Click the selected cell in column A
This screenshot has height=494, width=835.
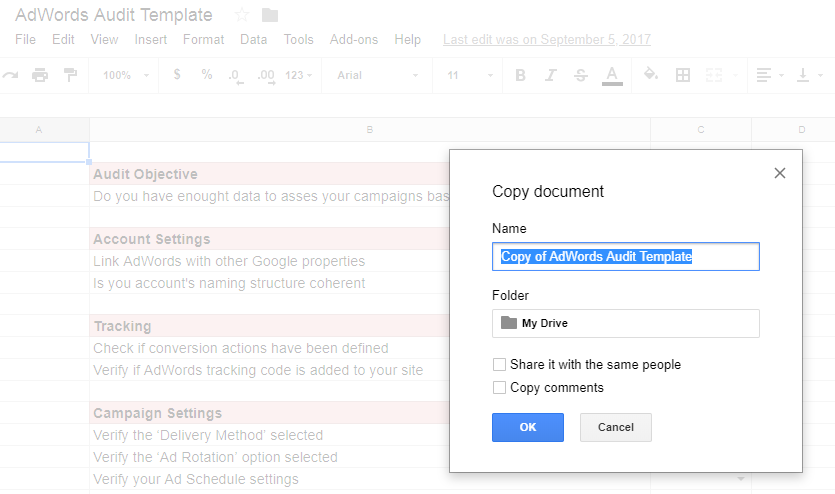point(44,152)
